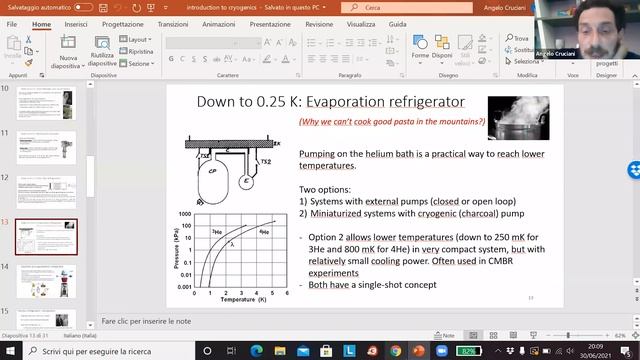Open the Layout dropdown

point(136,39)
